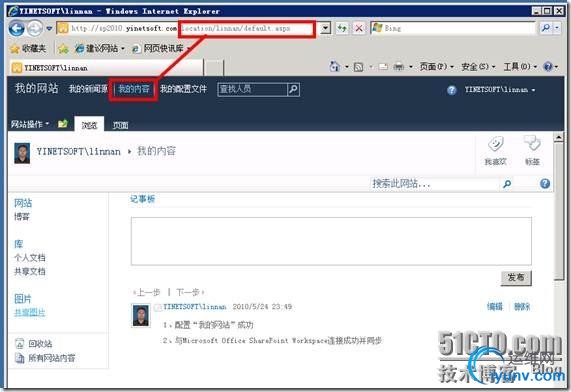Click the Bing search magnifier button

[546, 28]
